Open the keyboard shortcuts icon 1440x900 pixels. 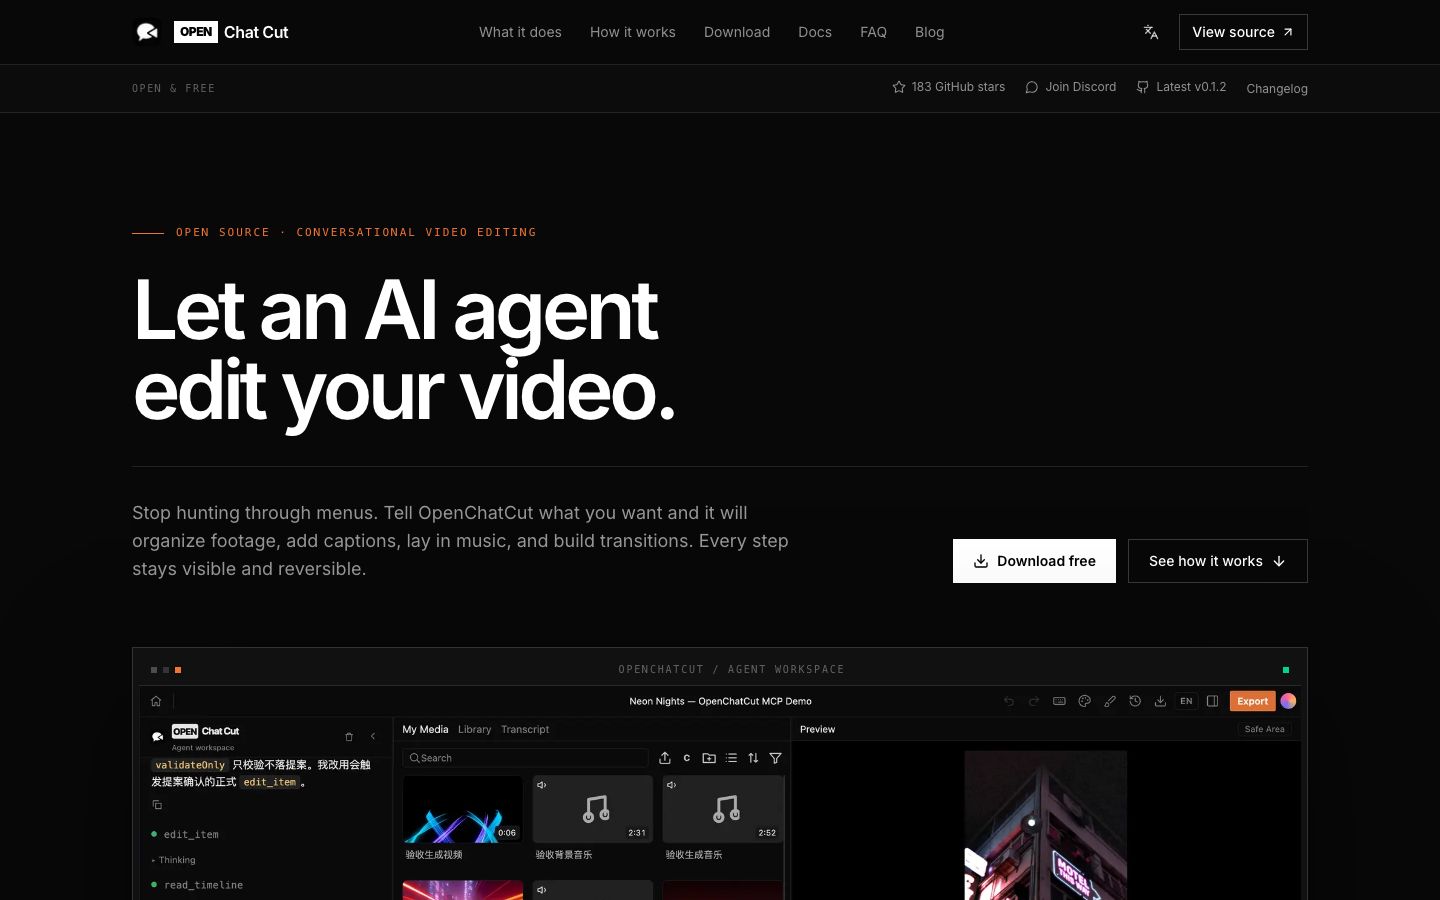click(x=1059, y=701)
